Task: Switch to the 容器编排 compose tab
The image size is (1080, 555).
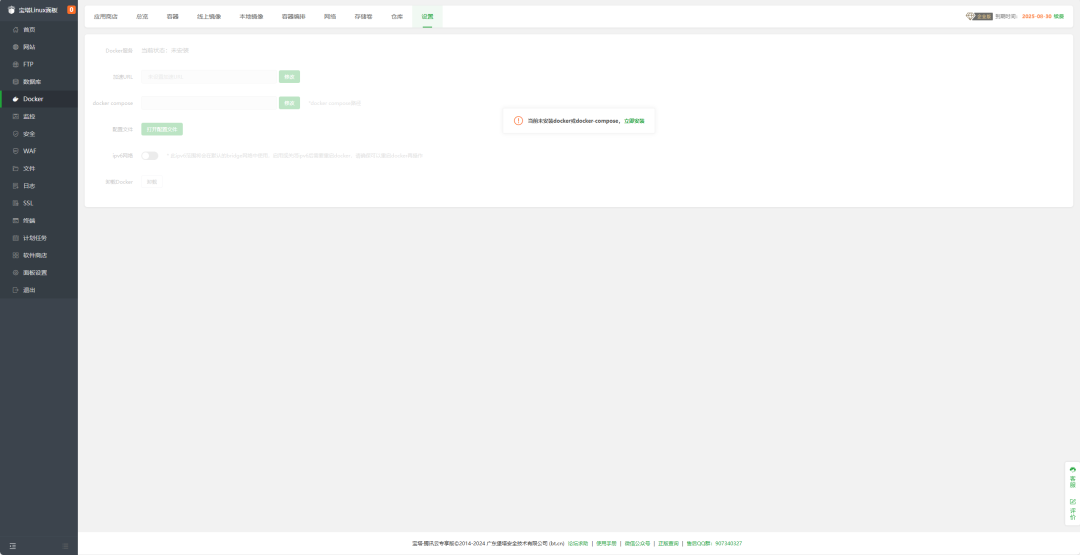Action: (x=293, y=17)
